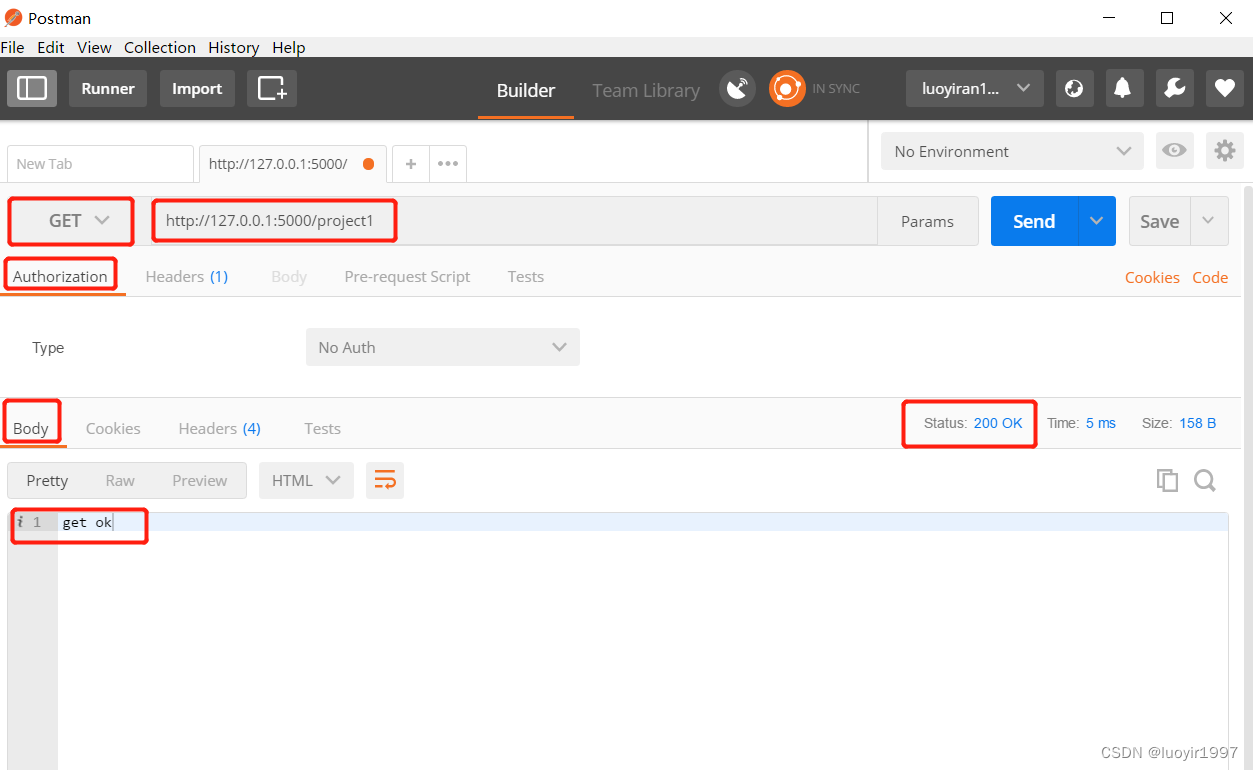The width and height of the screenshot is (1253, 770).
Task: Add a new tab with the plus button
Action: tap(411, 164)
